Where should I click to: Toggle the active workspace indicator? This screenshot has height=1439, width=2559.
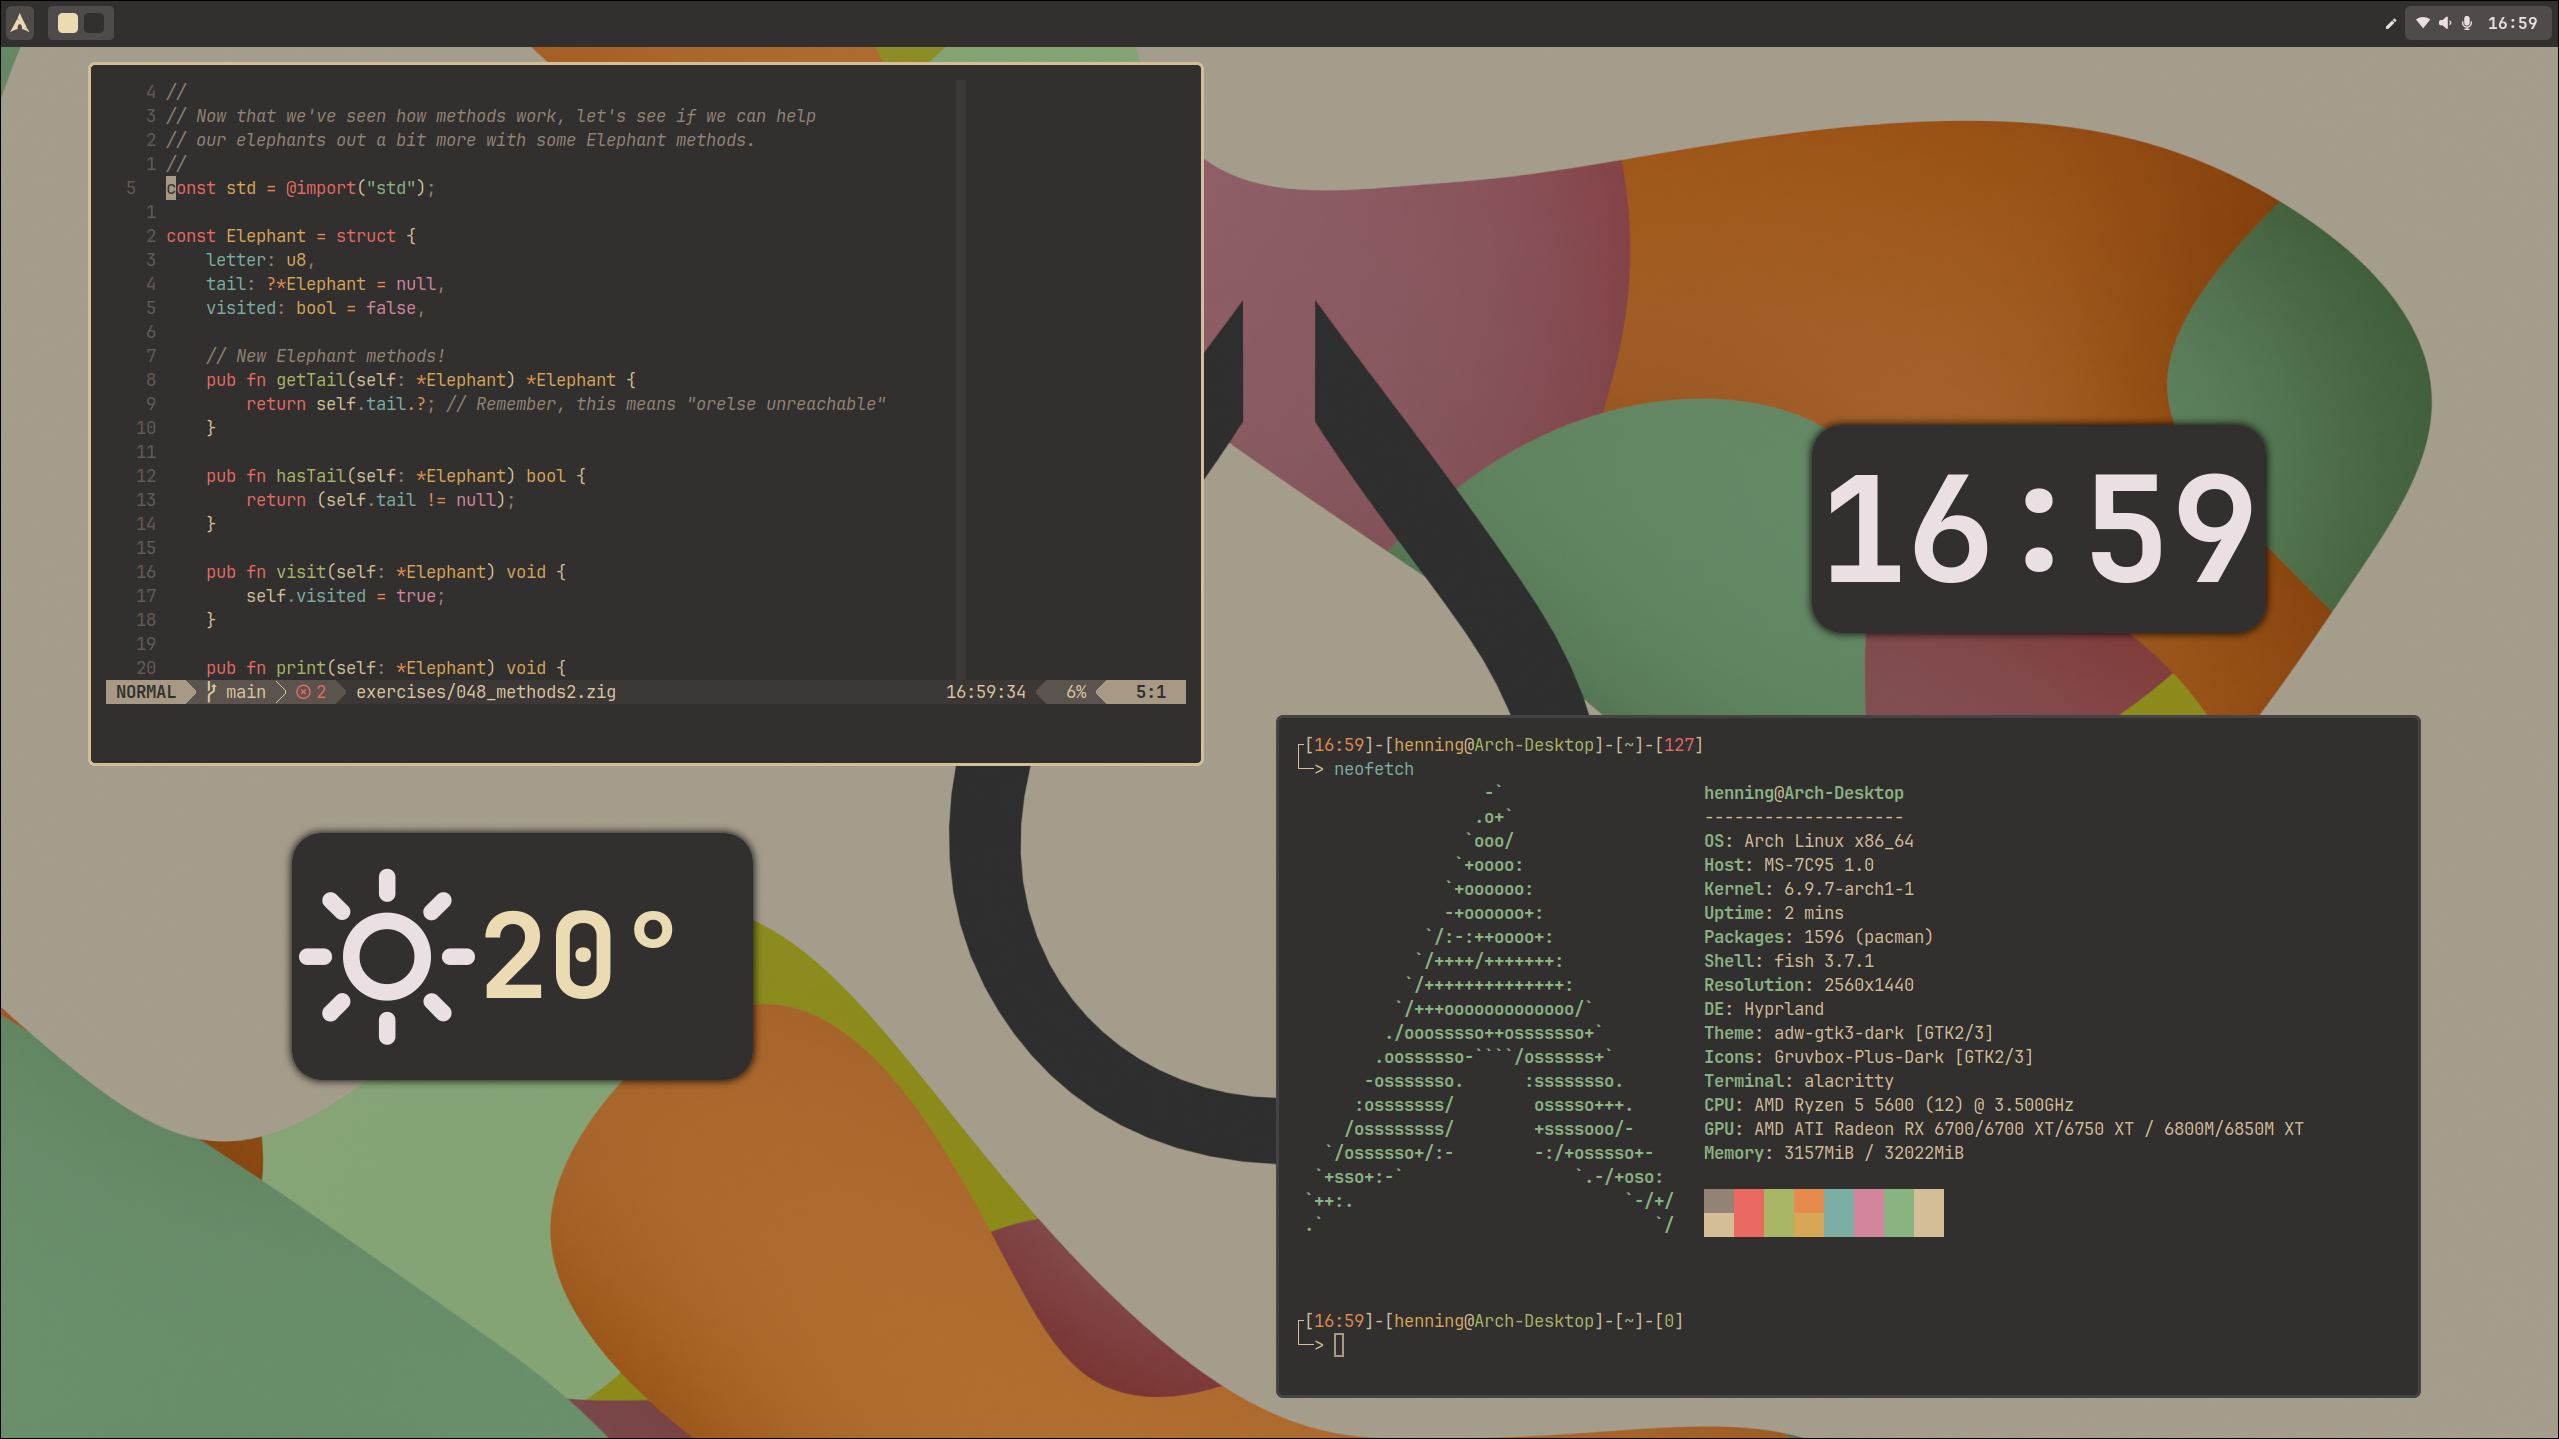click(66, 22)
